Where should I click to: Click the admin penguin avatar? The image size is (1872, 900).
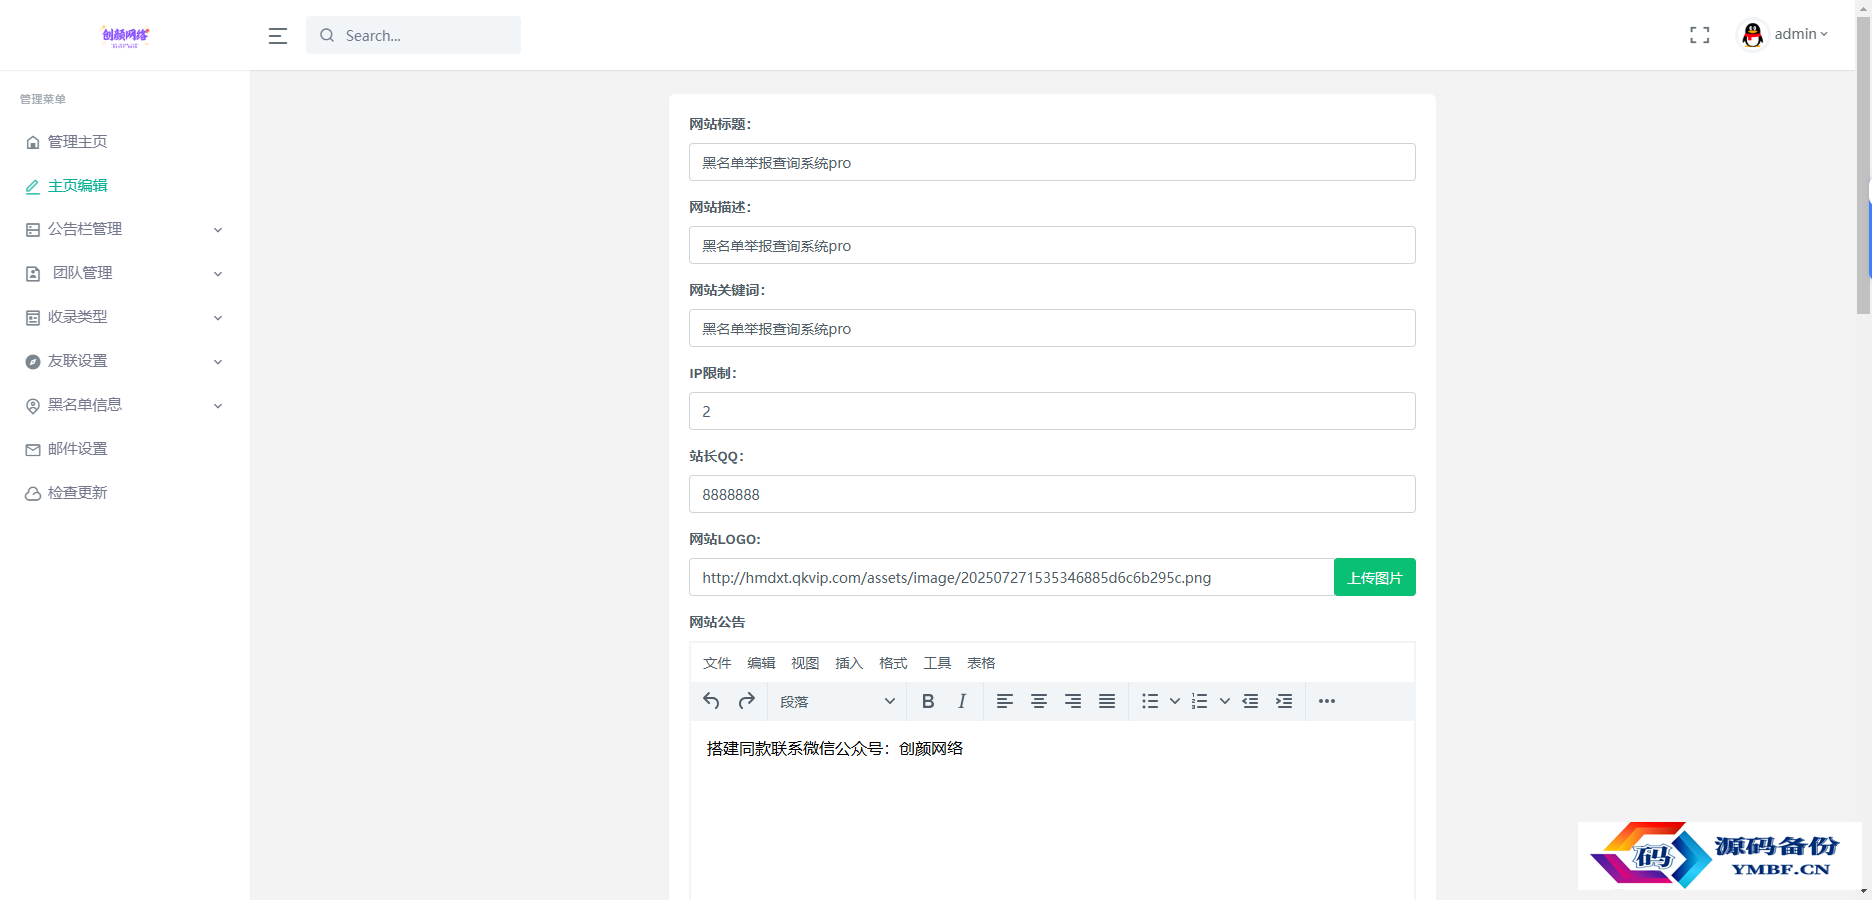point(1752,35)
